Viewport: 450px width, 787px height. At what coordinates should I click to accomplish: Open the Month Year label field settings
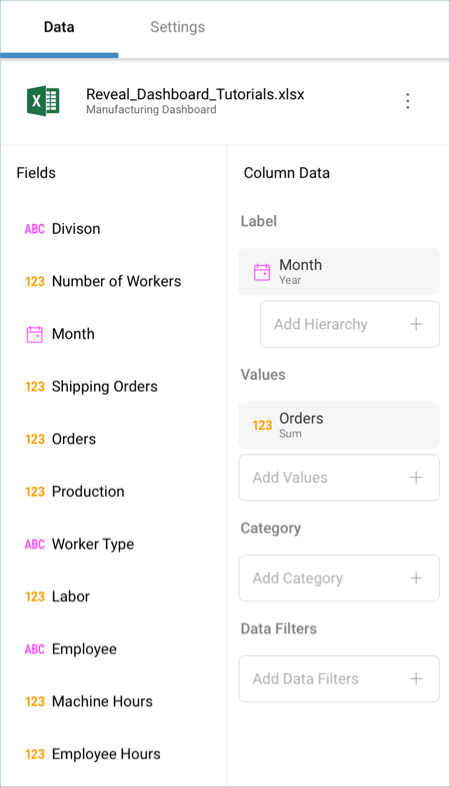coord(339,272)
